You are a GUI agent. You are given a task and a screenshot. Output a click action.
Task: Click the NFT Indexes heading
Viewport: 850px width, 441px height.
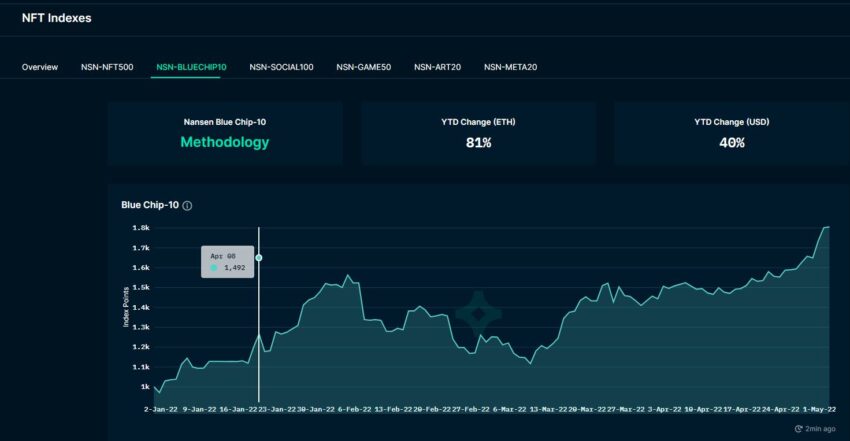point(56,18)
